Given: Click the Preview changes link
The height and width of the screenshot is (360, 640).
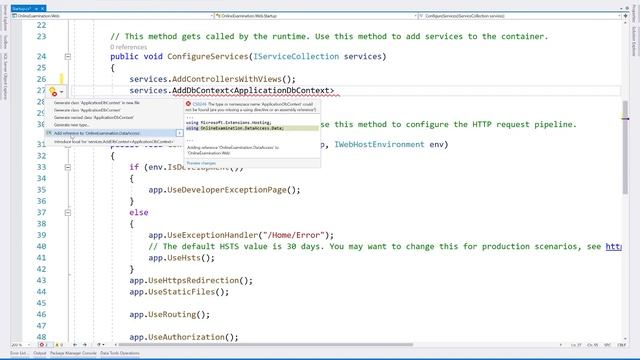Looking at the screenshot, I should 201,163.
